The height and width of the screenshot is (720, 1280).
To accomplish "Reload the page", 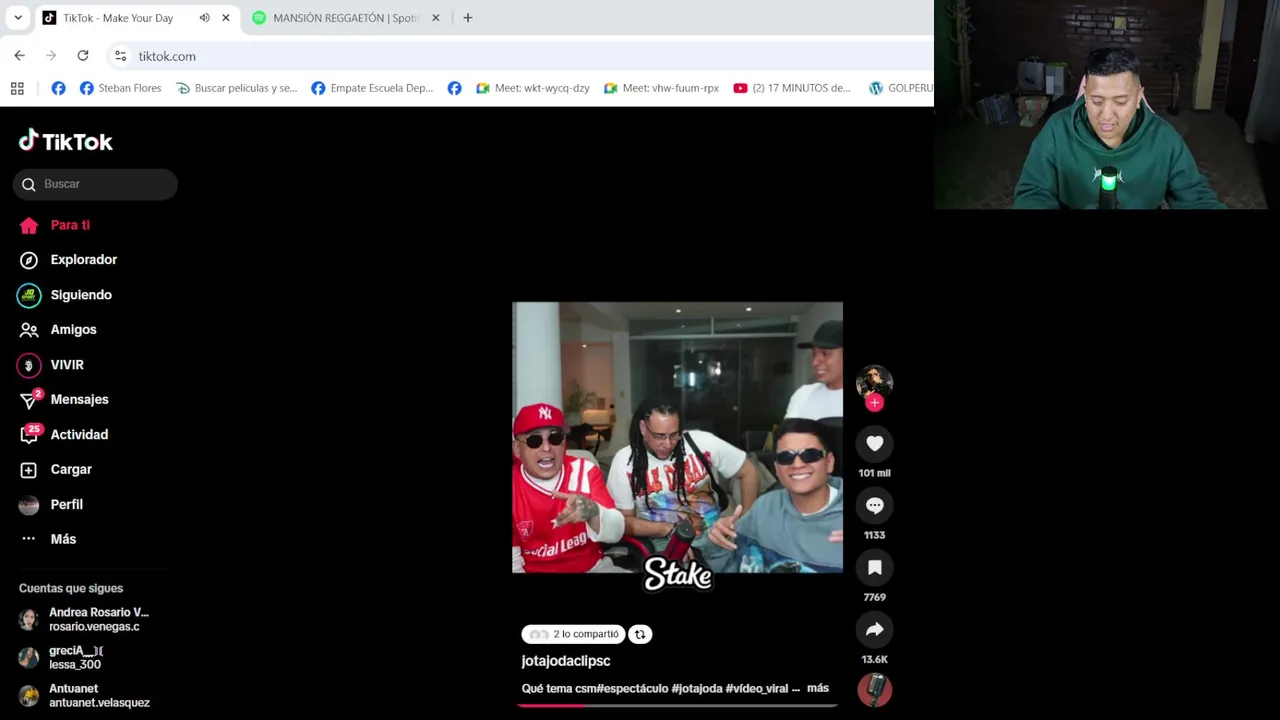I will [x=83, y=56].
